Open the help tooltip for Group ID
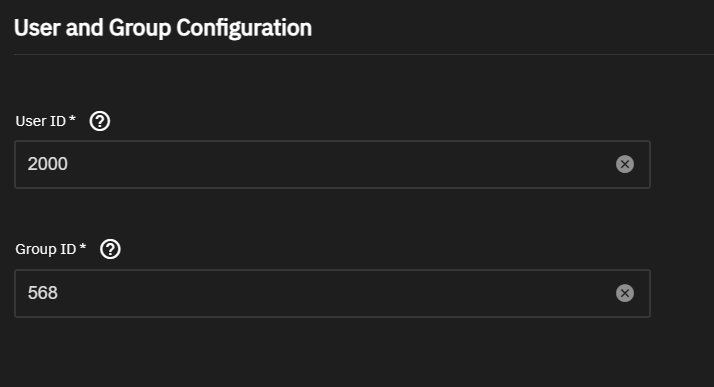The height and width of the screenshot is (387, 714). tap(110, 249)
